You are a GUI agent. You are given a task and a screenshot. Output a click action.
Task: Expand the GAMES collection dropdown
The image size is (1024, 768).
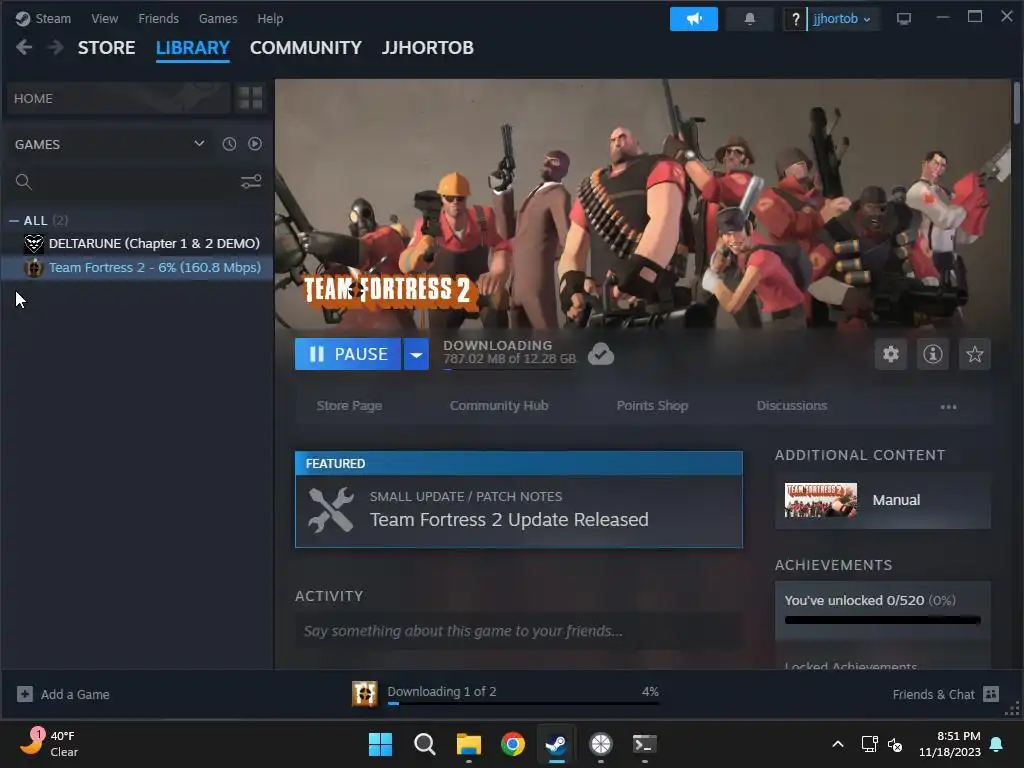pos(199,144)
